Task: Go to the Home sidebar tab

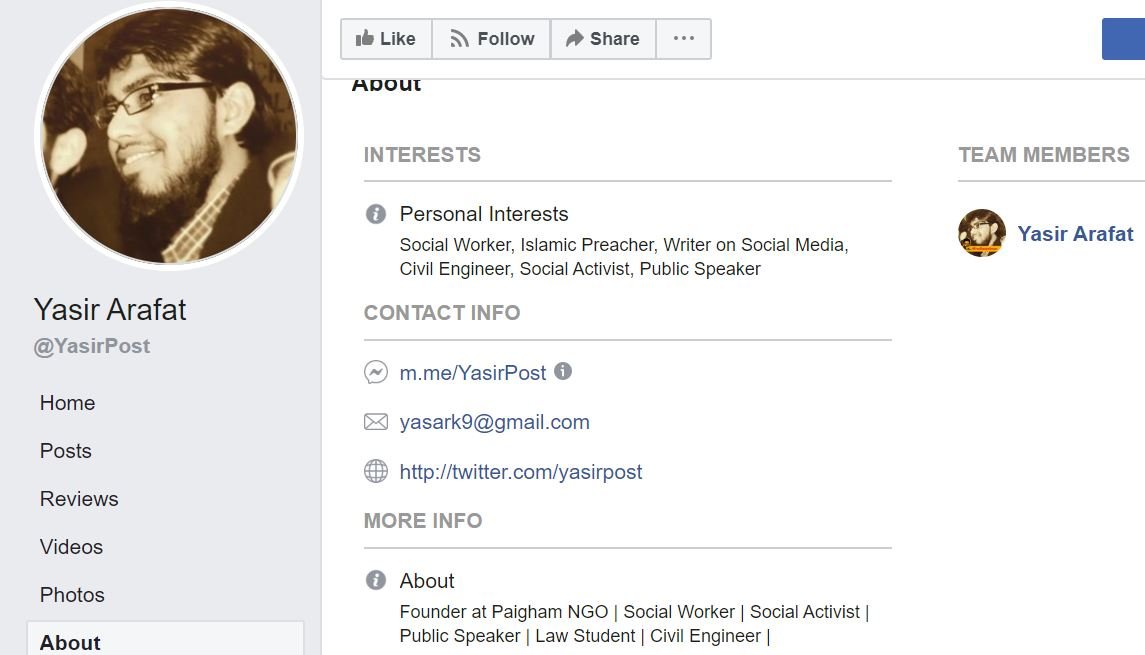Action: (68, 403)
